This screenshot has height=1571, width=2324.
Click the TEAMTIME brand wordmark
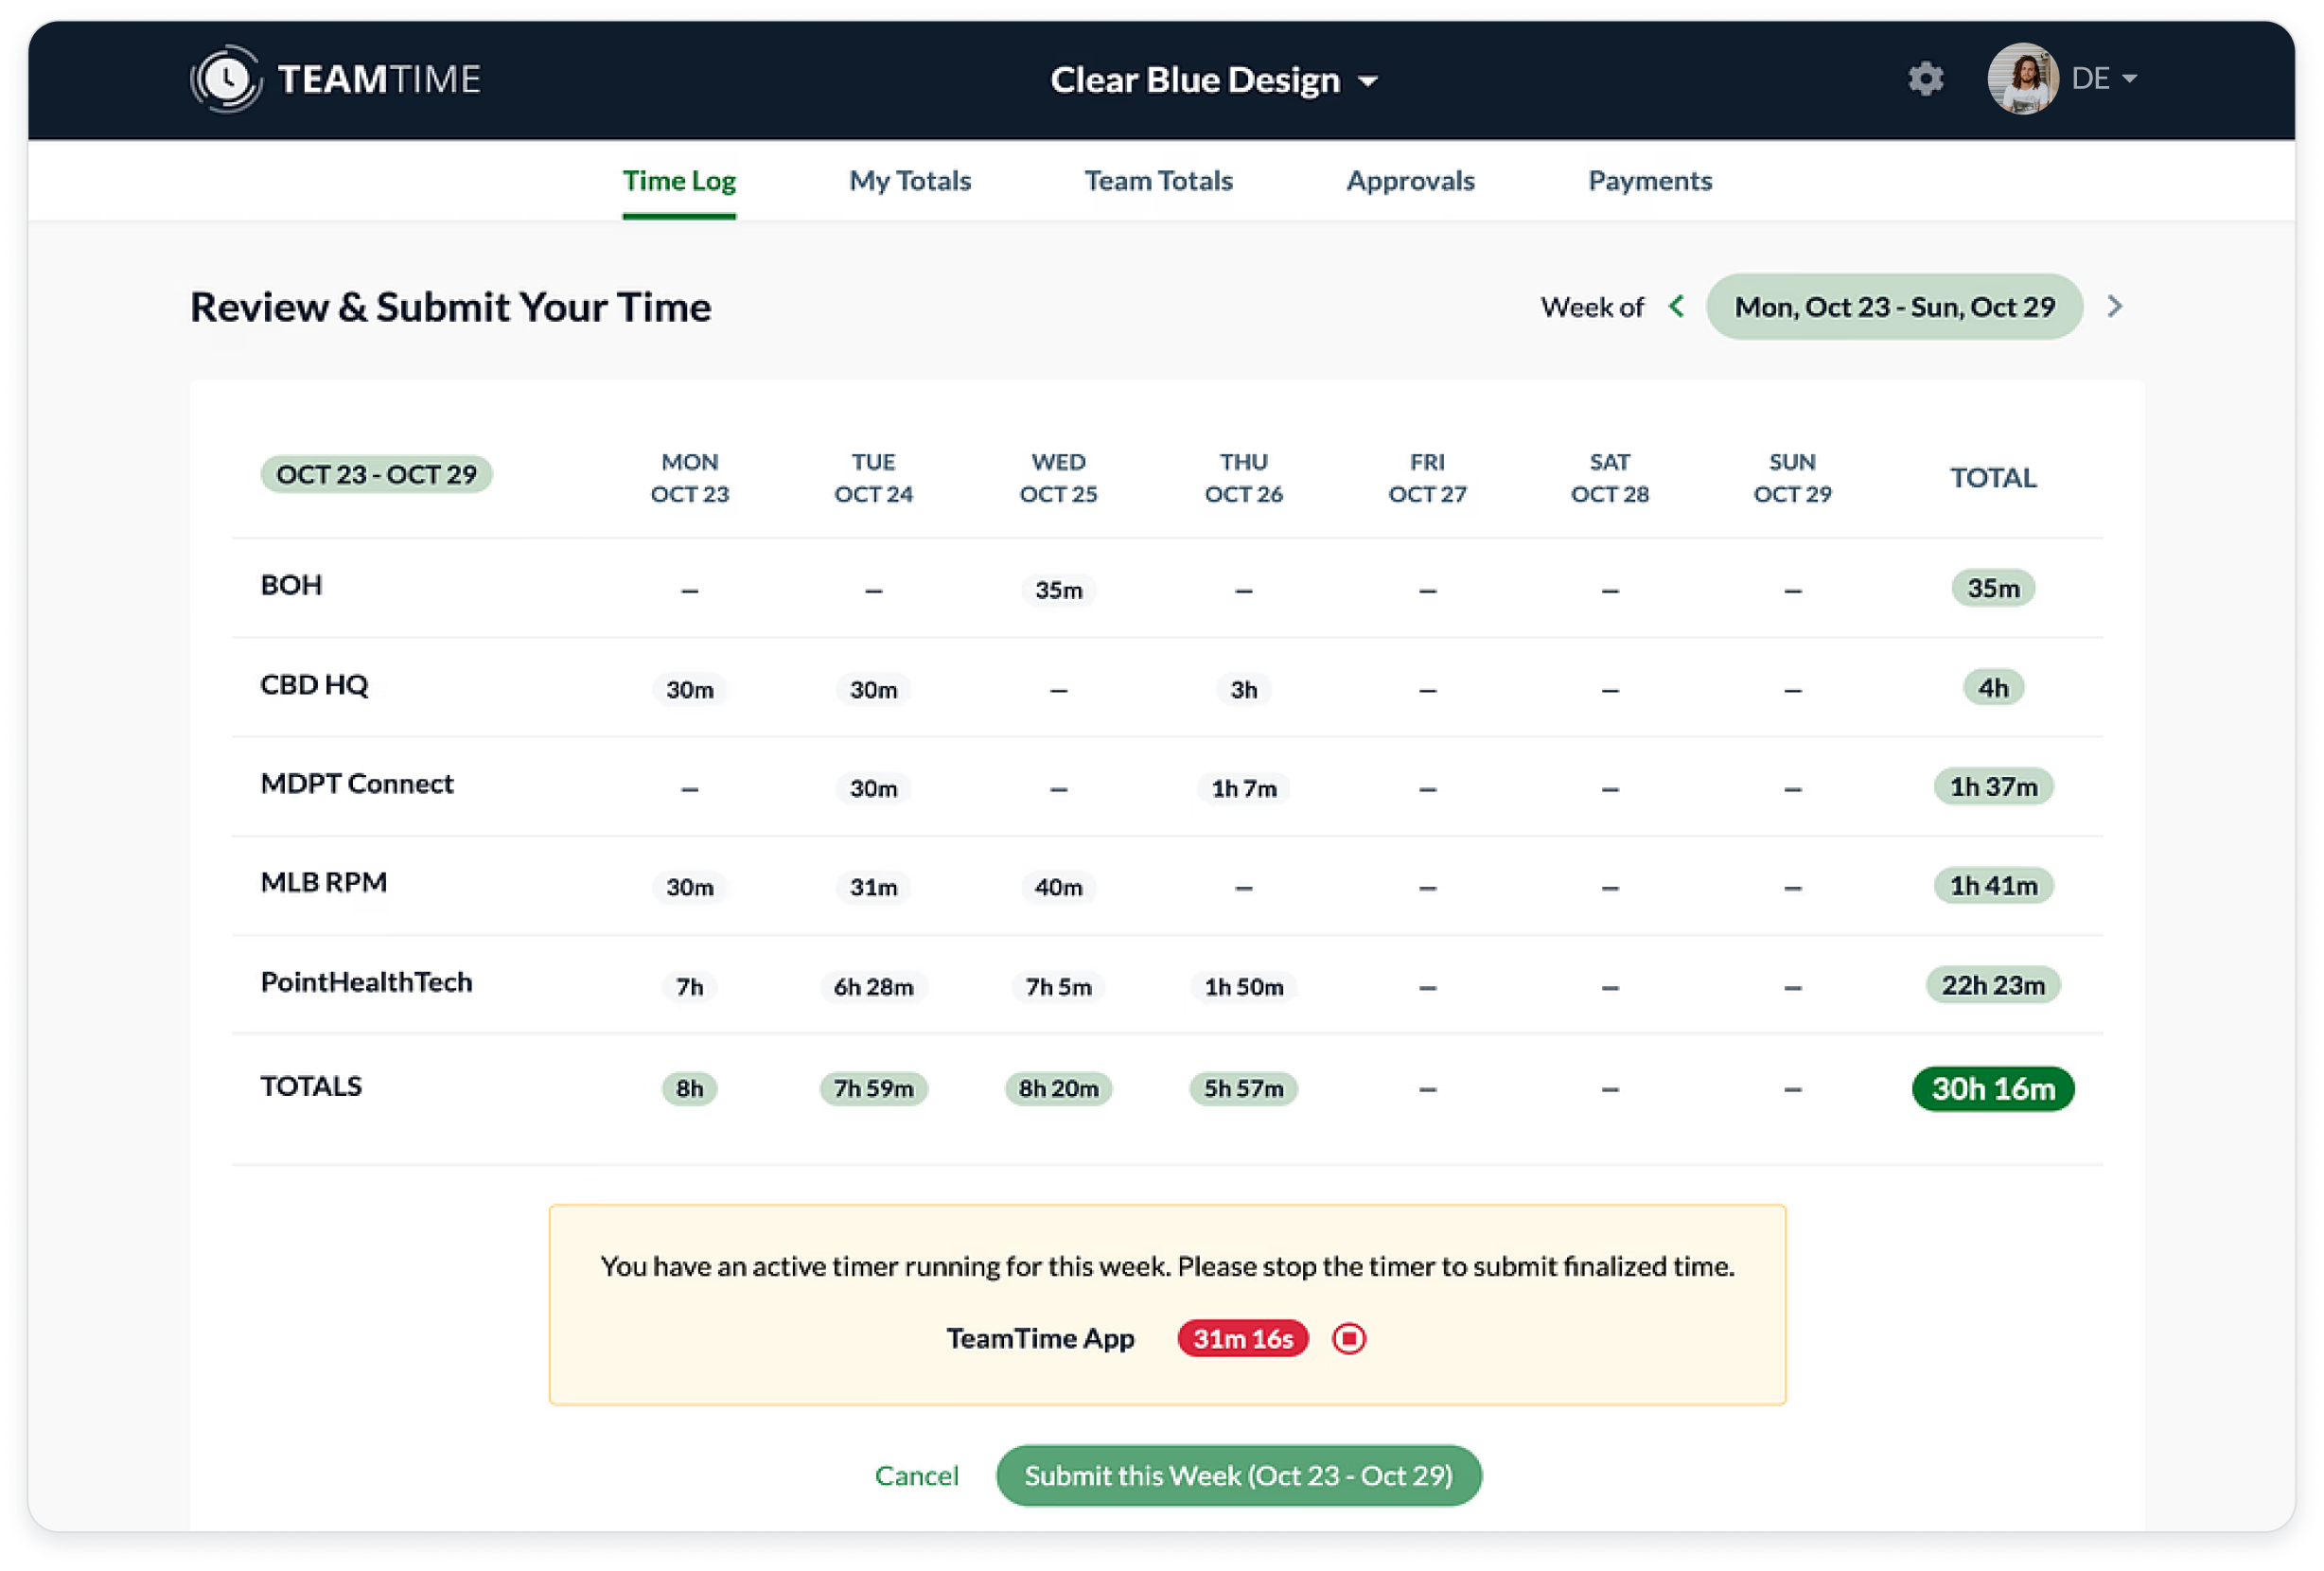coord(379,79)
